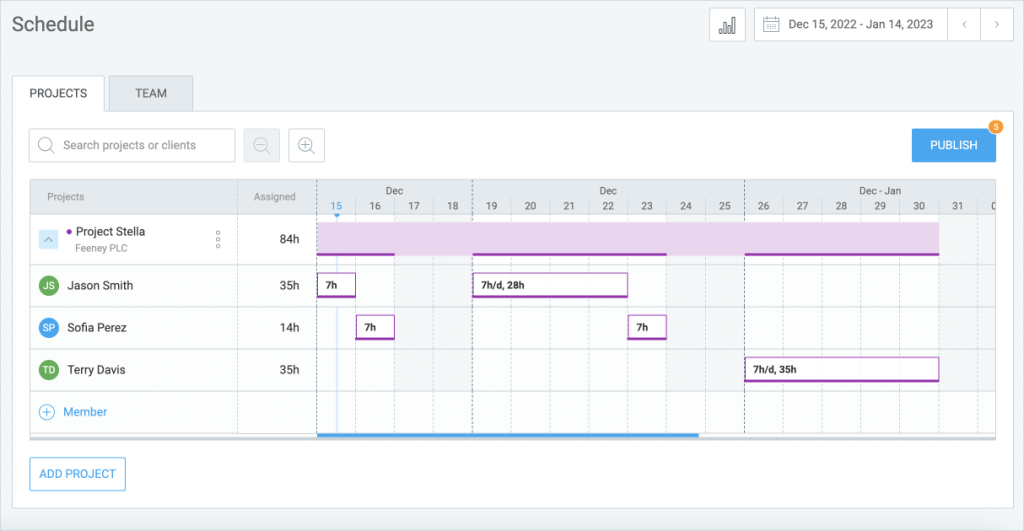This screenshot has width=1024, height=531.
Task: Open the bar chart totals icon
Action: 727,25
